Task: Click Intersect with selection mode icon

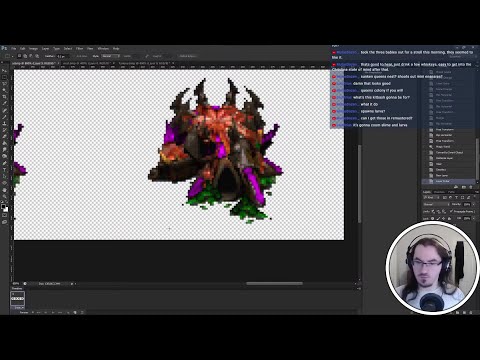Action: [37, 56]
